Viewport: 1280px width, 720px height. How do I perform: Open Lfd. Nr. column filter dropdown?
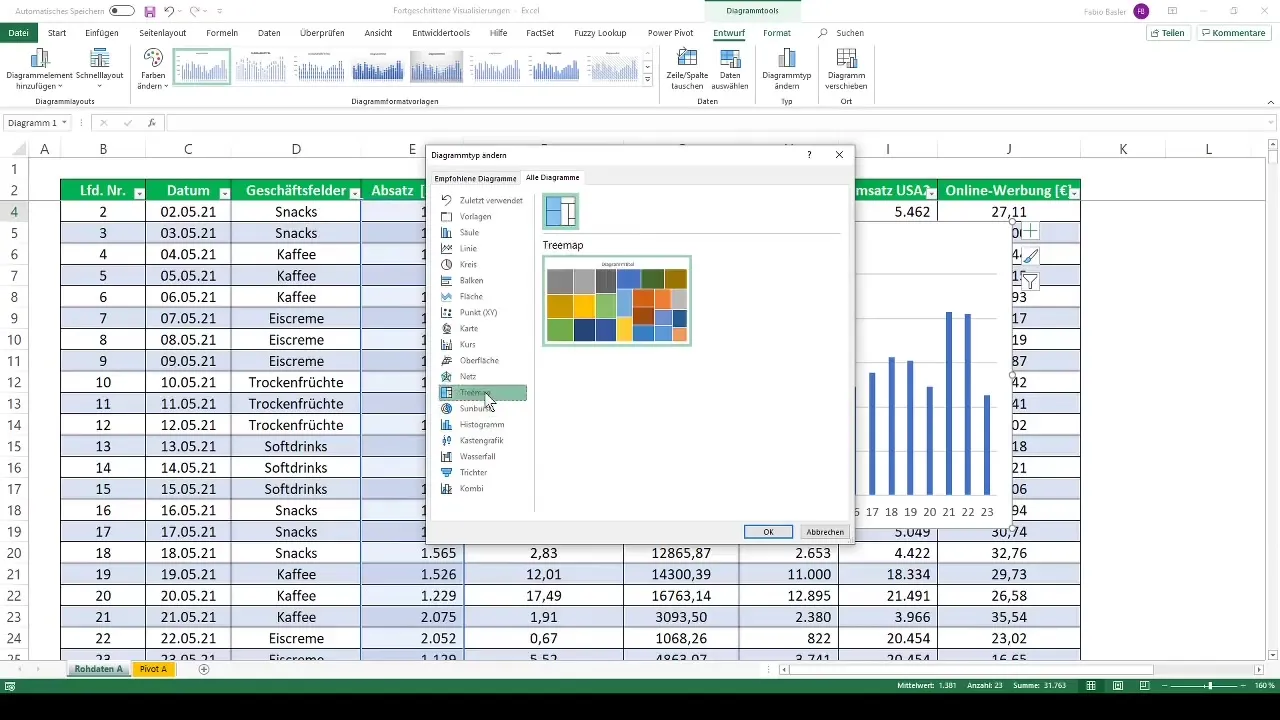pos(139,192)
